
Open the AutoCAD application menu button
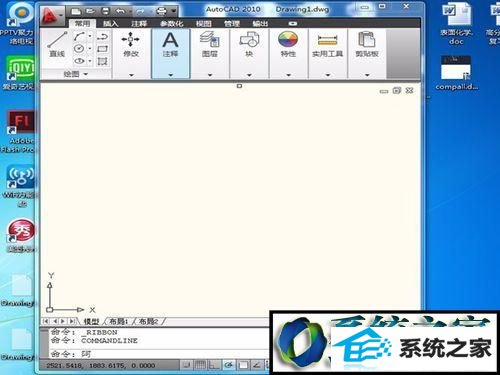[52, 15]
